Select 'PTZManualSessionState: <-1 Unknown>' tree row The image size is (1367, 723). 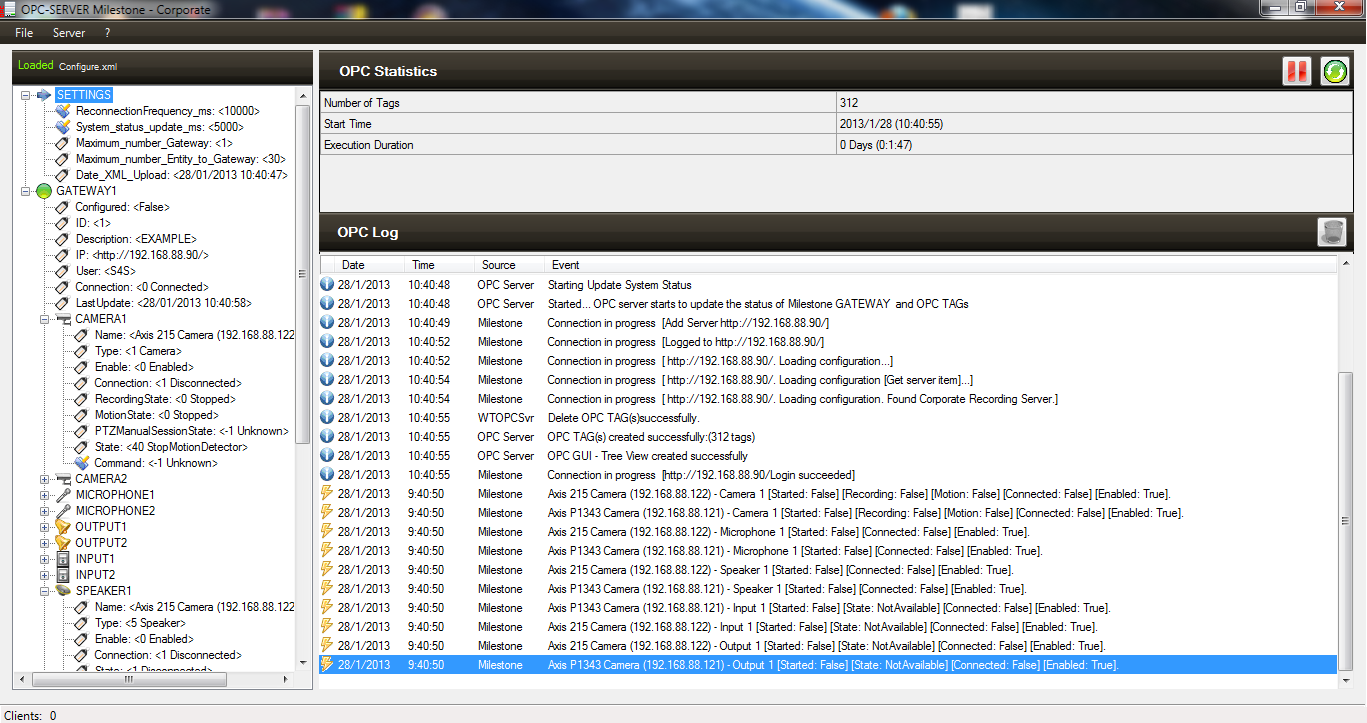click(x=192, y=431)
